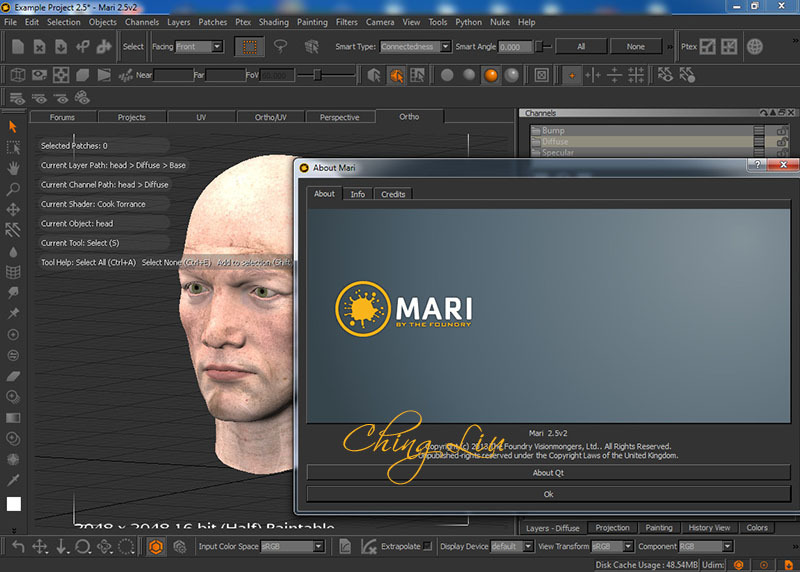
Task: Select the arrow Select tool in left toolbox
Action: pyautogui.click(x=13, y=126)
